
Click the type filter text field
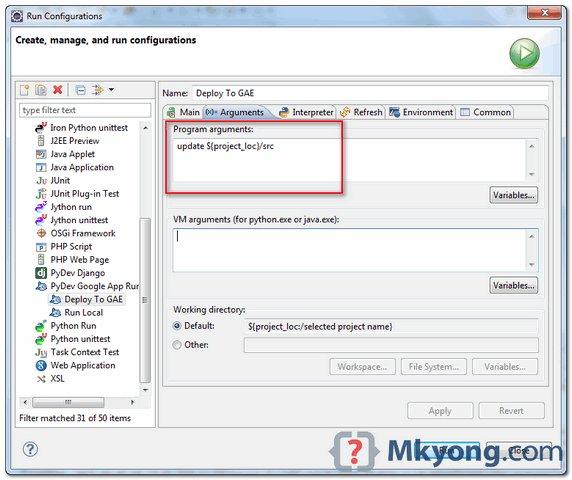(x=85, y=110)
